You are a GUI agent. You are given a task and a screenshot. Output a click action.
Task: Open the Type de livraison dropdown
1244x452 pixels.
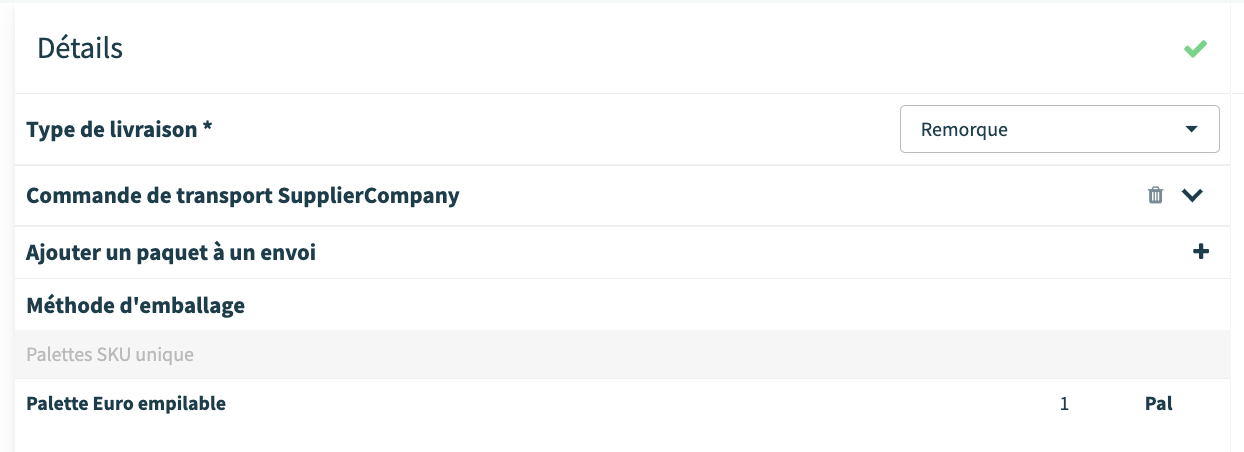coord(1059,129)
